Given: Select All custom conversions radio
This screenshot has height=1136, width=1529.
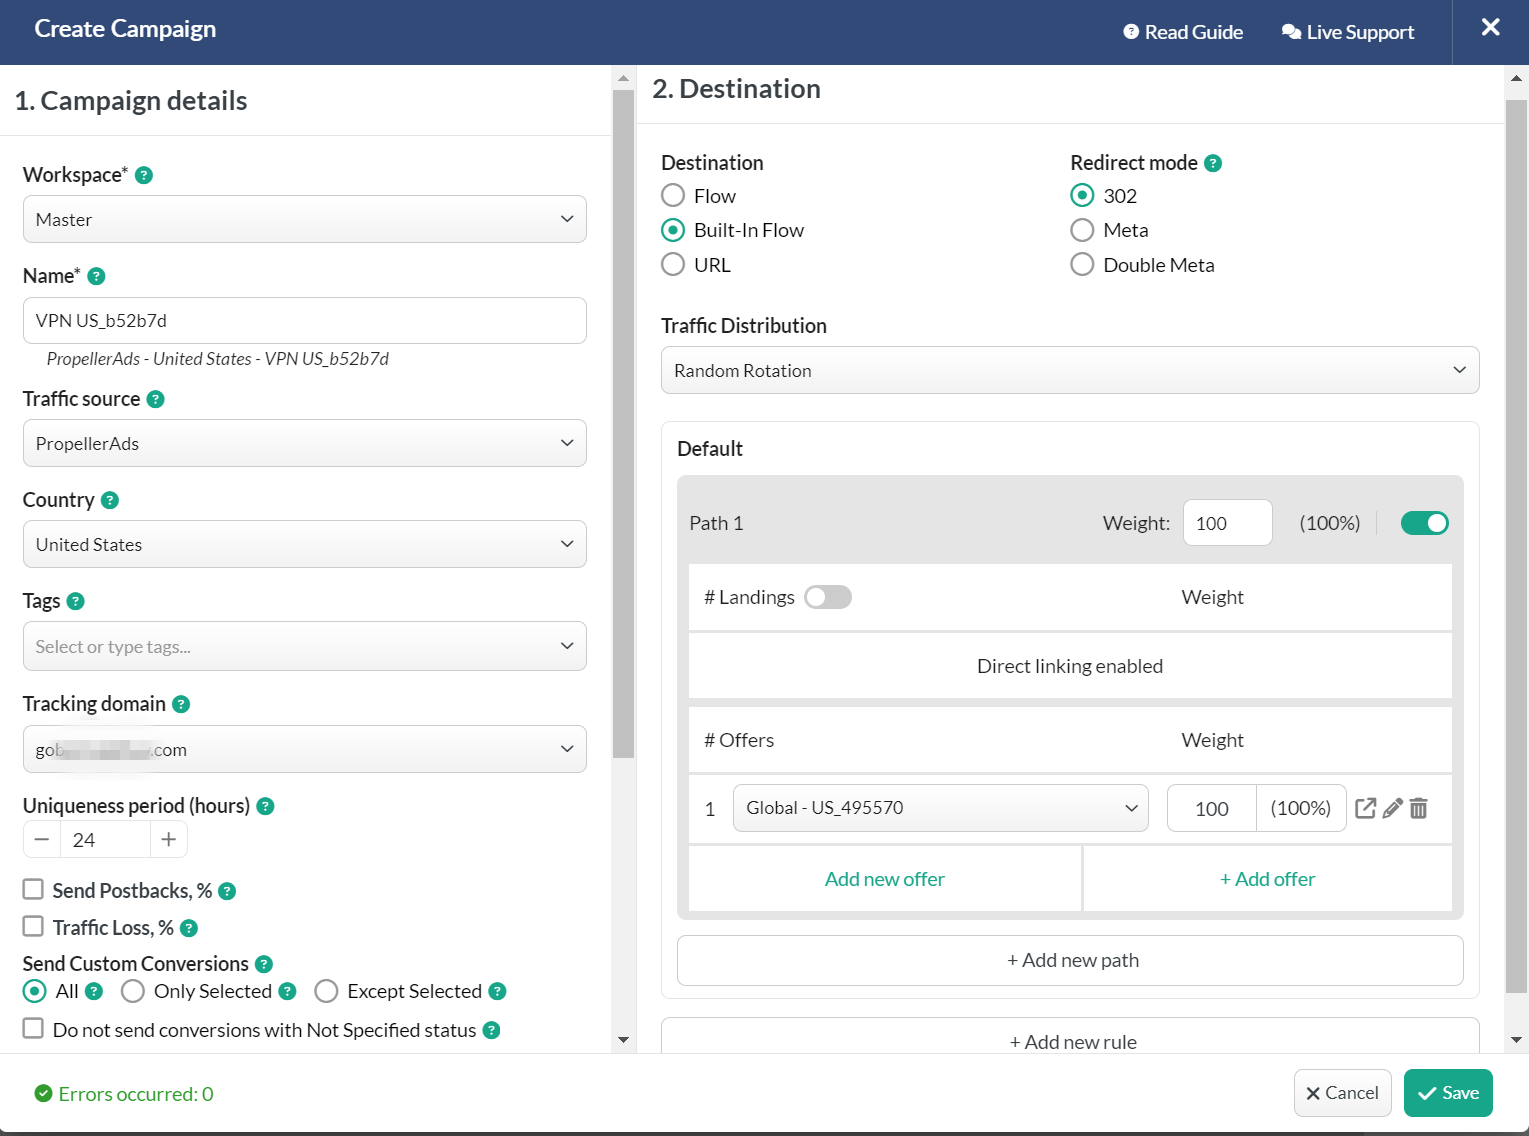Looking at the screenshot, I should click(35, 991).
